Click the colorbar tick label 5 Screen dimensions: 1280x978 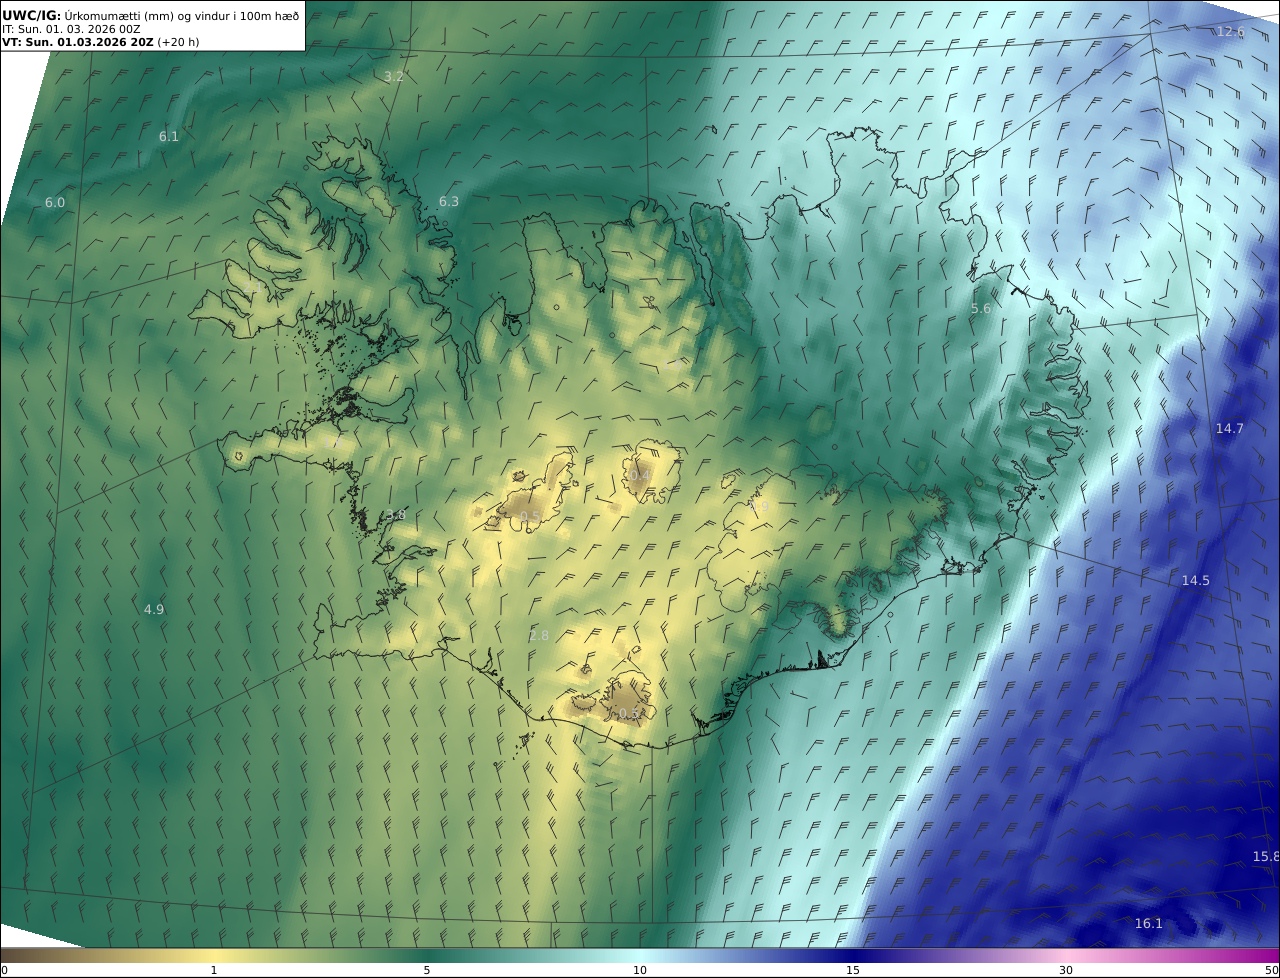pyautogui.click(x=427, y=970)
